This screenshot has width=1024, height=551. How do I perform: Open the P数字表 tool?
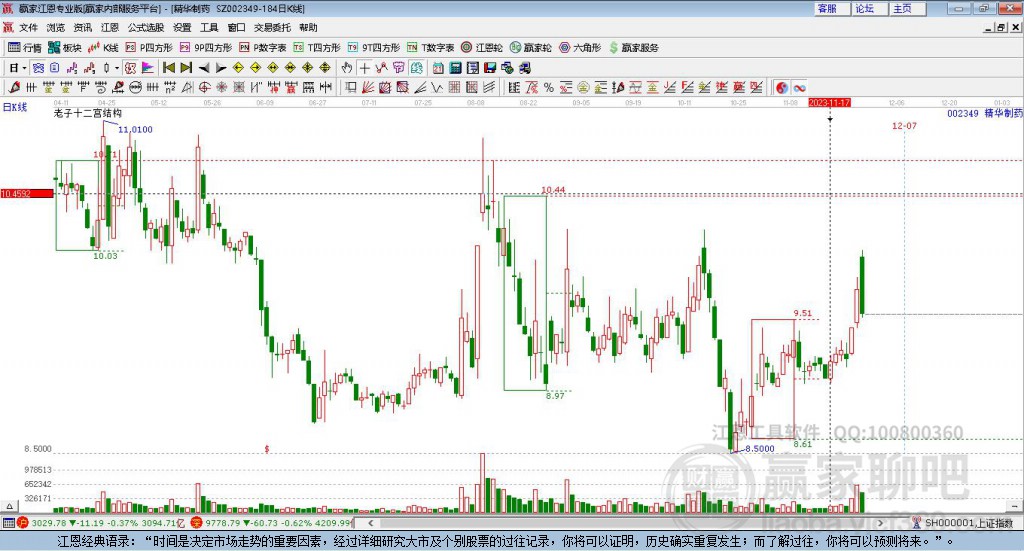[263, 48]
